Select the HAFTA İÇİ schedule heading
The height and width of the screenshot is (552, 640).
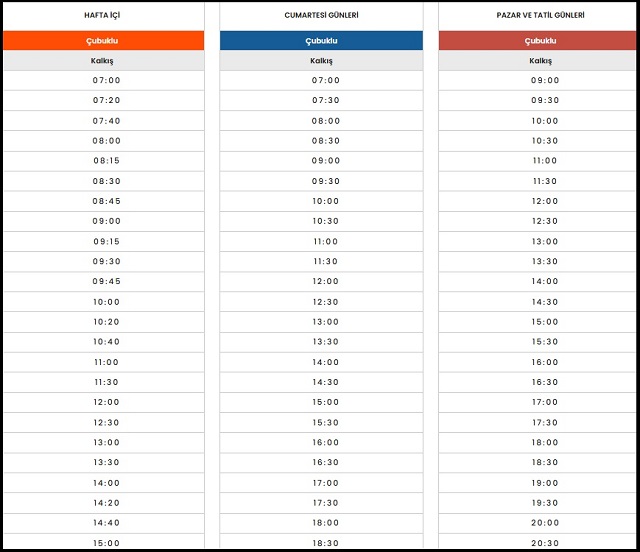coord(104,16)
